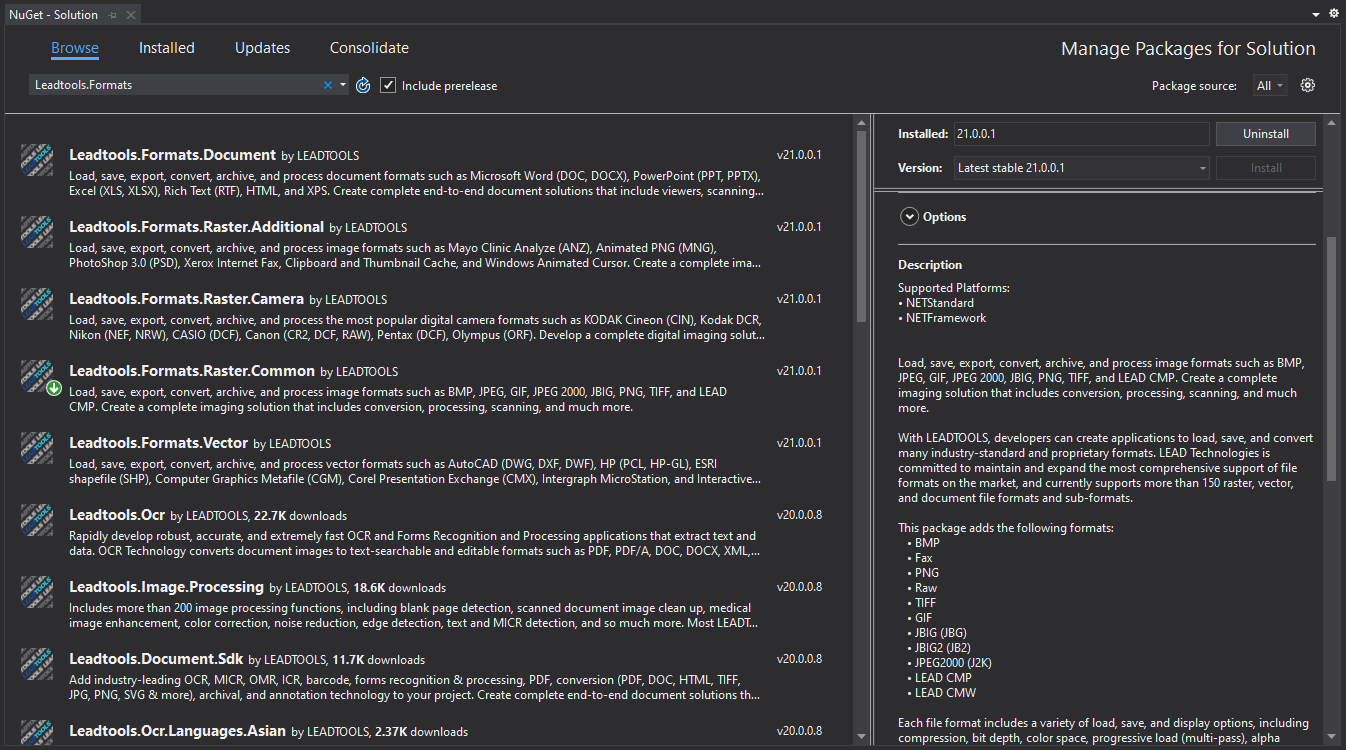Click the Leadtools.Formats.Raster.Common package icon
The image size is (1346, 750).
pos(37,376)
